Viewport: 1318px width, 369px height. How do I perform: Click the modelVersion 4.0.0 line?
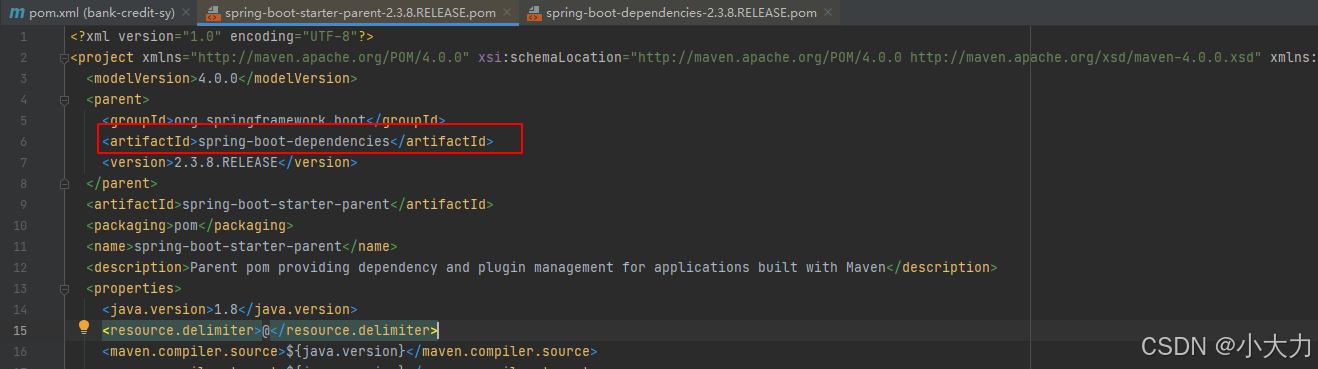pyautogui.click(x=221, y=78)
